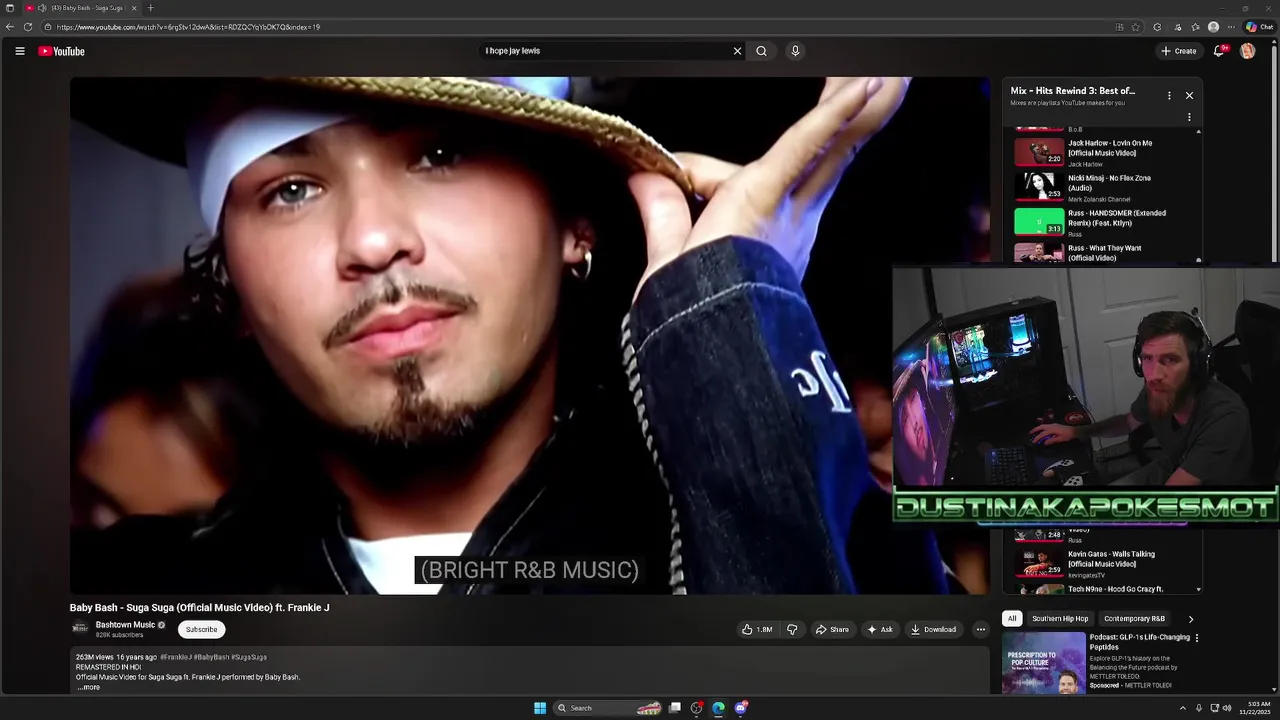1280x720 pixels.
Task: Play Jack Harlow - Lovin On Me
Action: pos(1105,152)
